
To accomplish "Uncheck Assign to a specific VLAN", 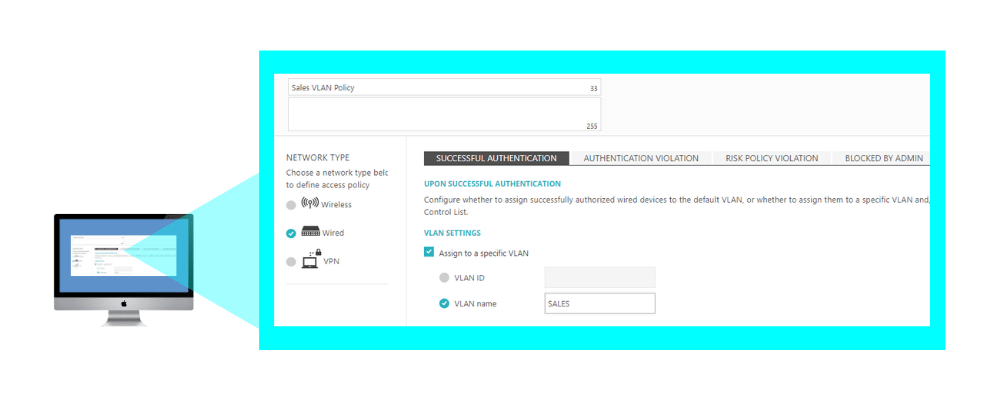I will pos(429,253).
